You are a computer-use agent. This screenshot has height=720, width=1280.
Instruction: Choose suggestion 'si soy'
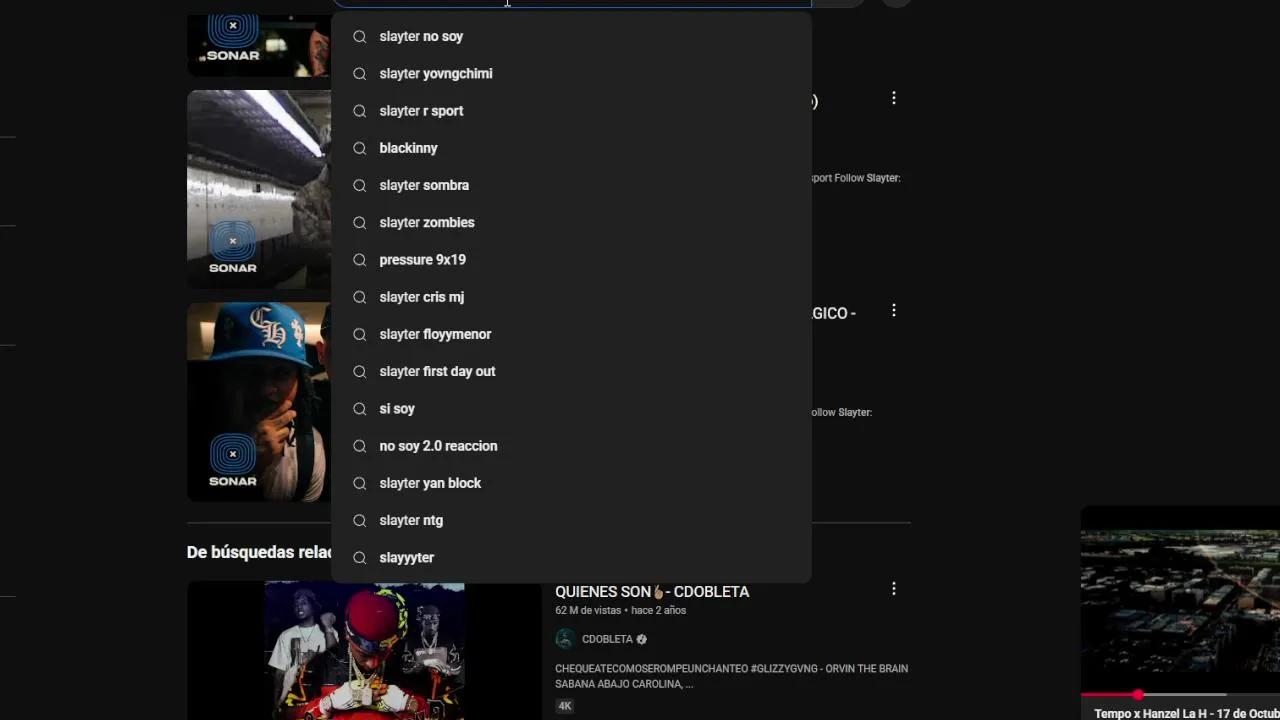click(x=571, y=409)
